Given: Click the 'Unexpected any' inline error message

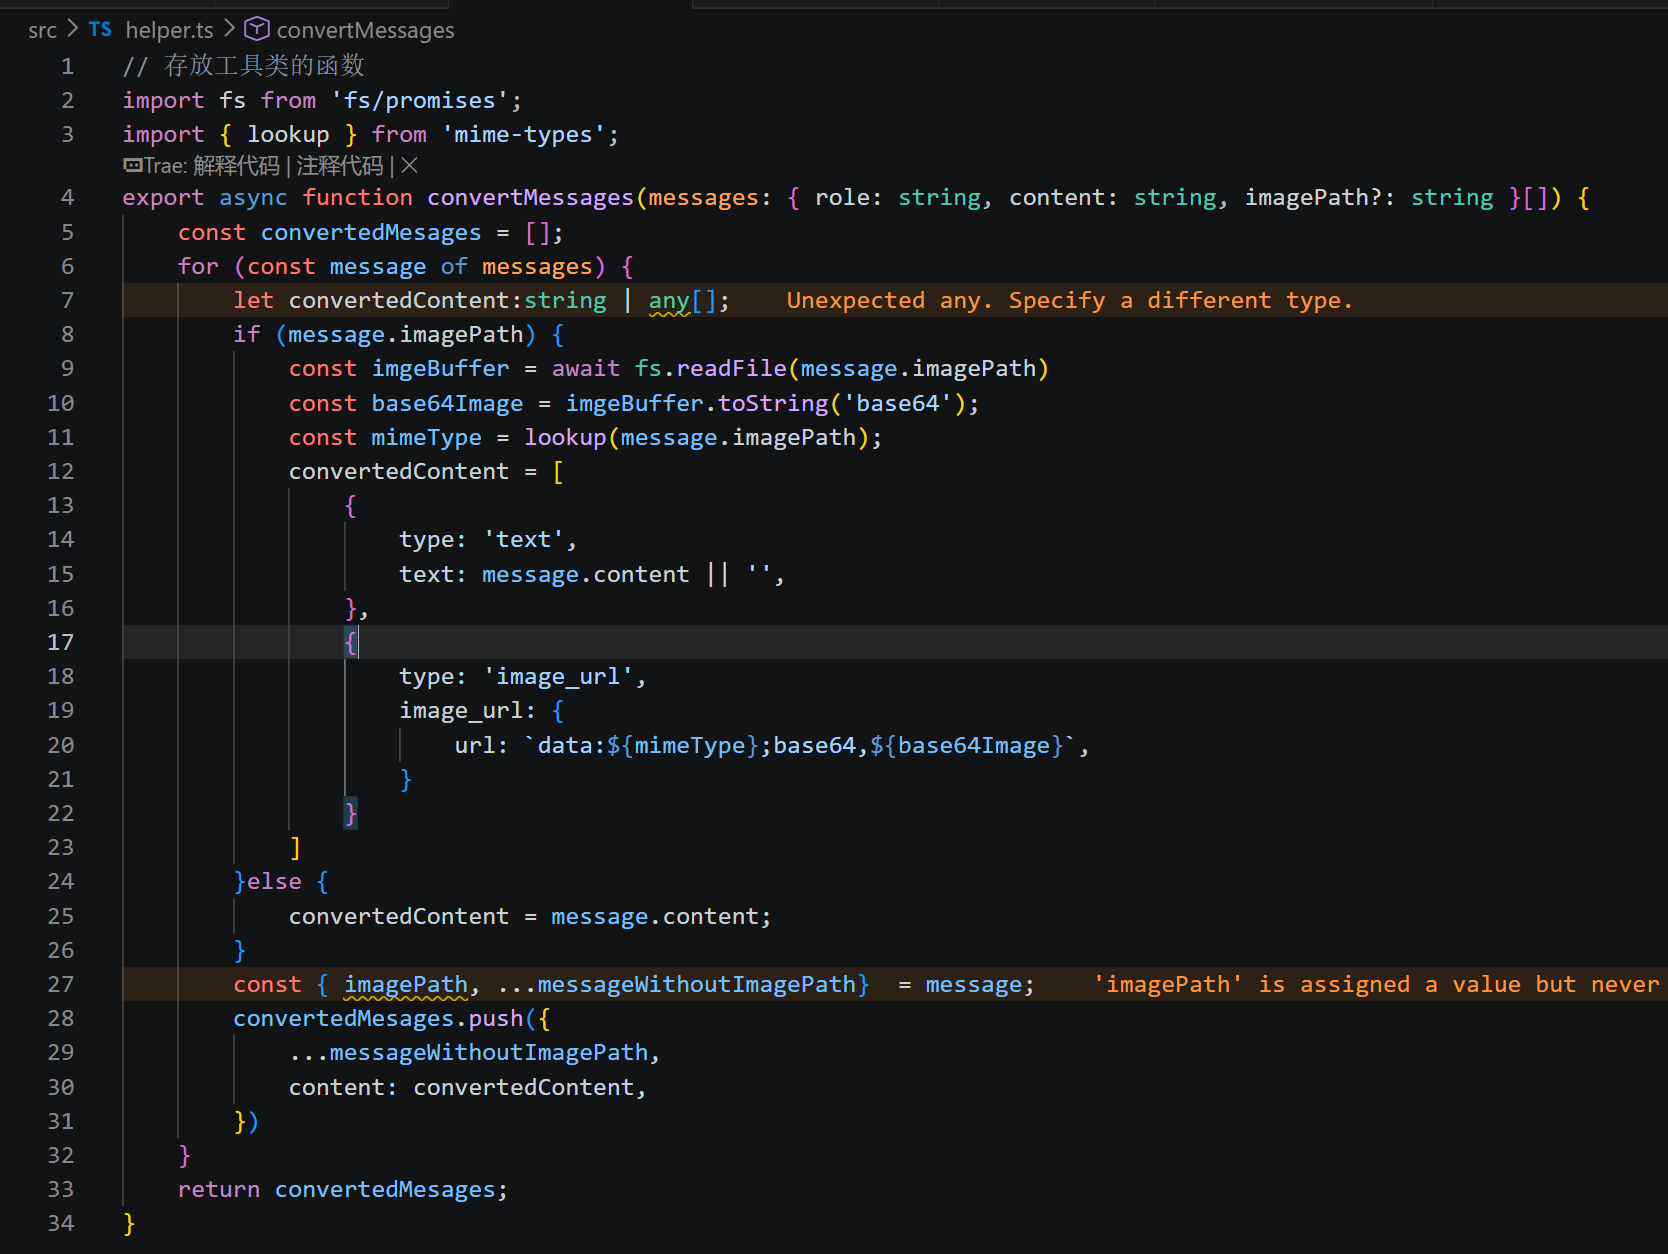Looking at the screenshot, I should (1069, 301).
